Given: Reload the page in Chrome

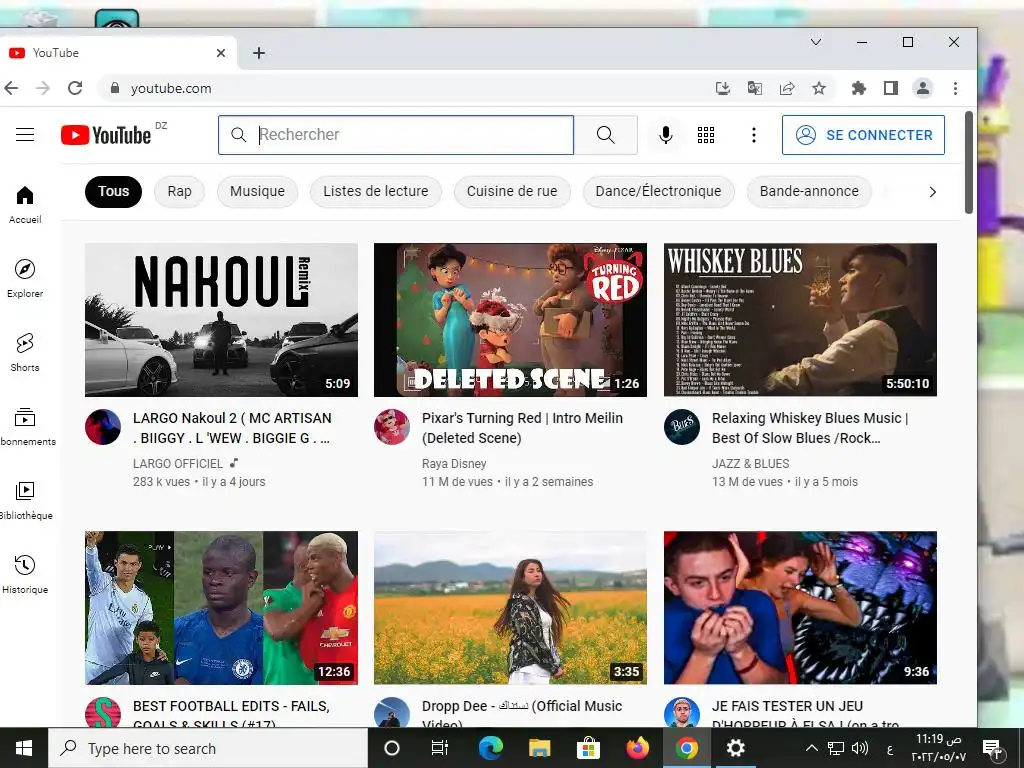Looking at the screenshot, I should [x=75, y=88].
